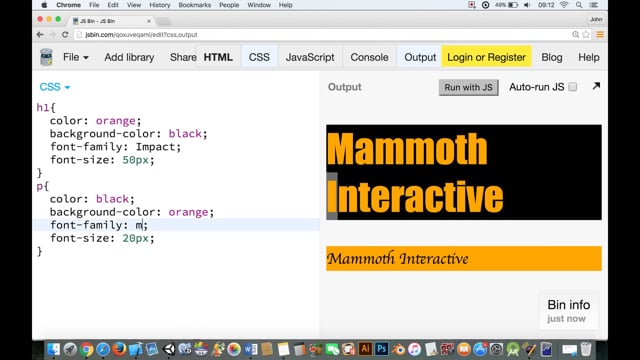Screen dimensions: 640x360
Task: Toggle the Output panel tab
Action: click(x=420, y=57)
